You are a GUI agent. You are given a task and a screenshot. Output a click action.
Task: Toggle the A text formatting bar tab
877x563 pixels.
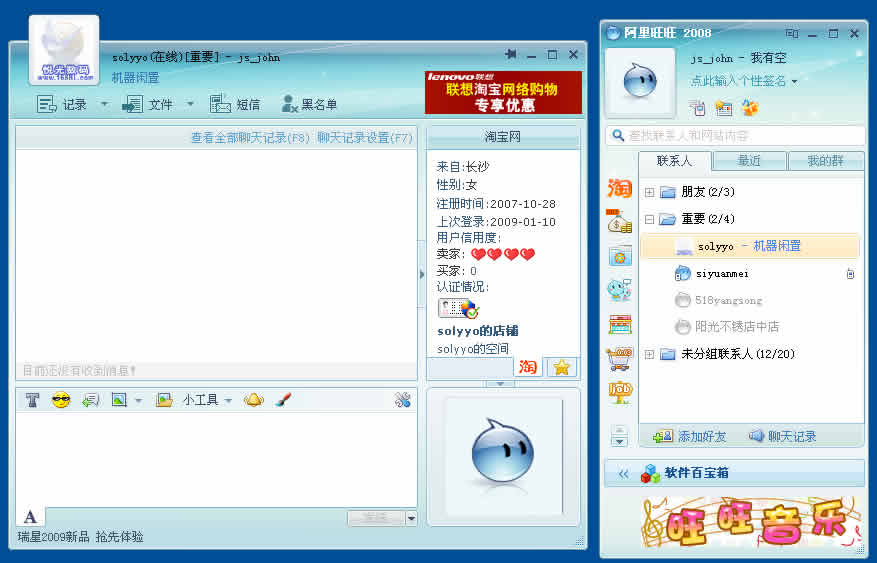tap(30, 517)
